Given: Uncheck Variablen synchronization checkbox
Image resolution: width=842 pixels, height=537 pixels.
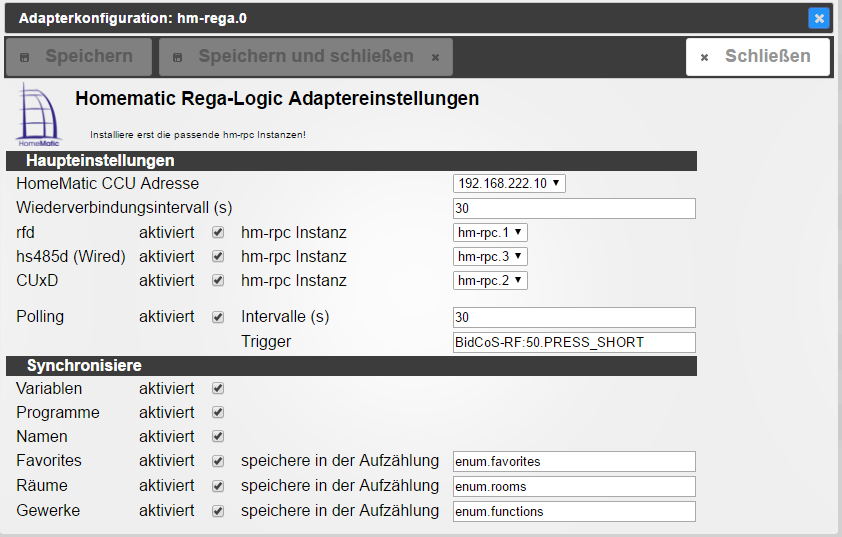Looking at the screenshot, I should click(217, 388).
